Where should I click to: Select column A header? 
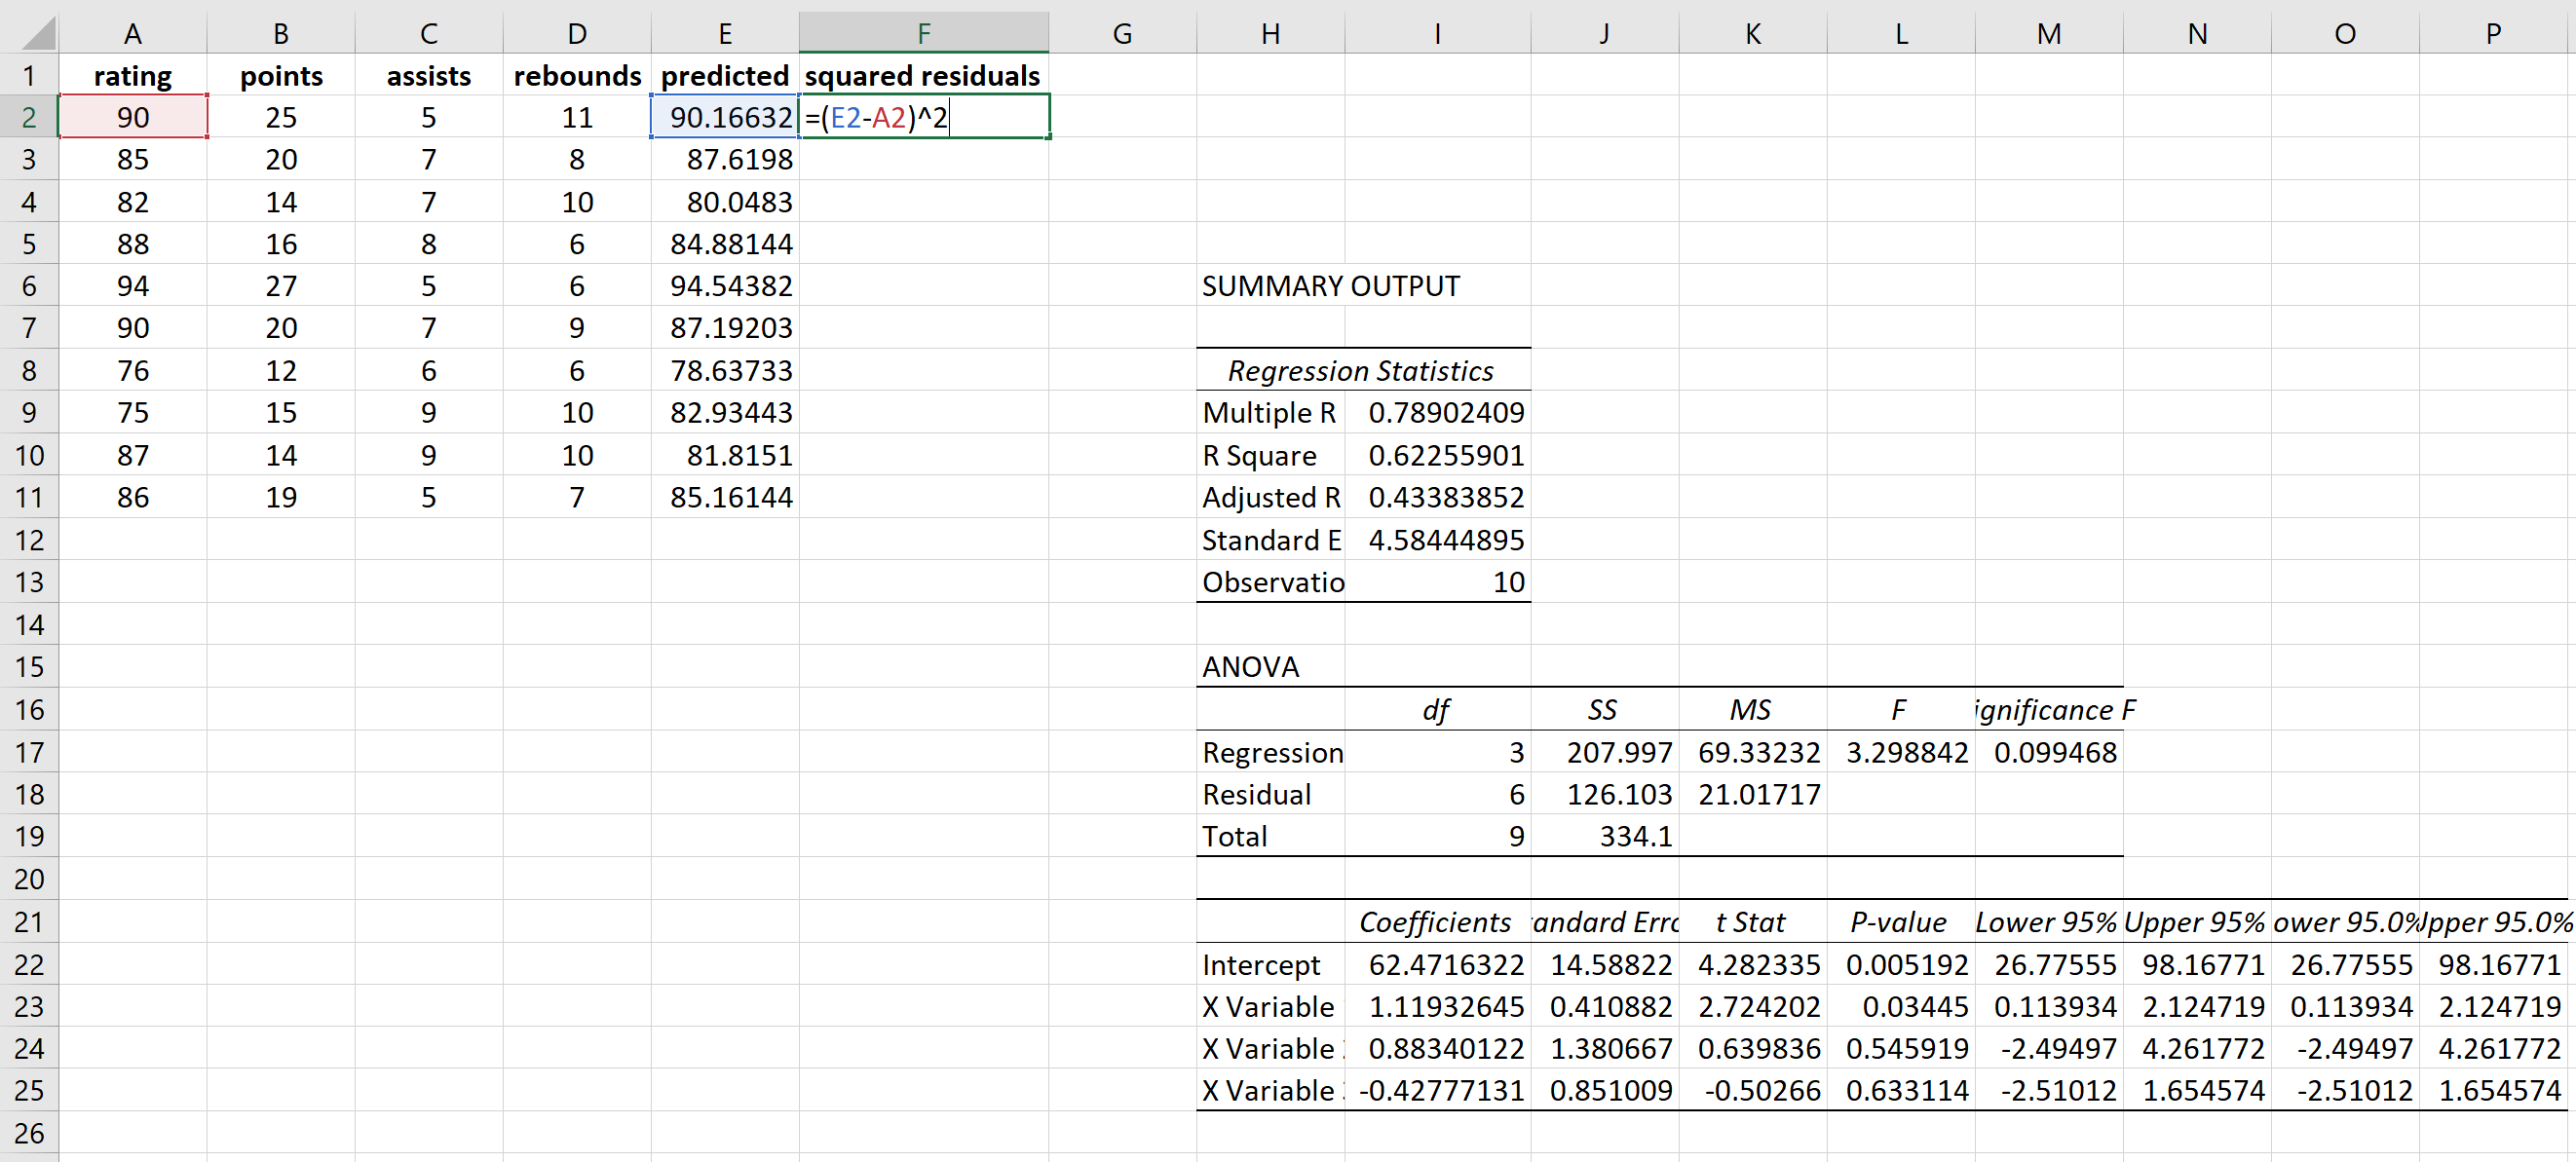133,32
